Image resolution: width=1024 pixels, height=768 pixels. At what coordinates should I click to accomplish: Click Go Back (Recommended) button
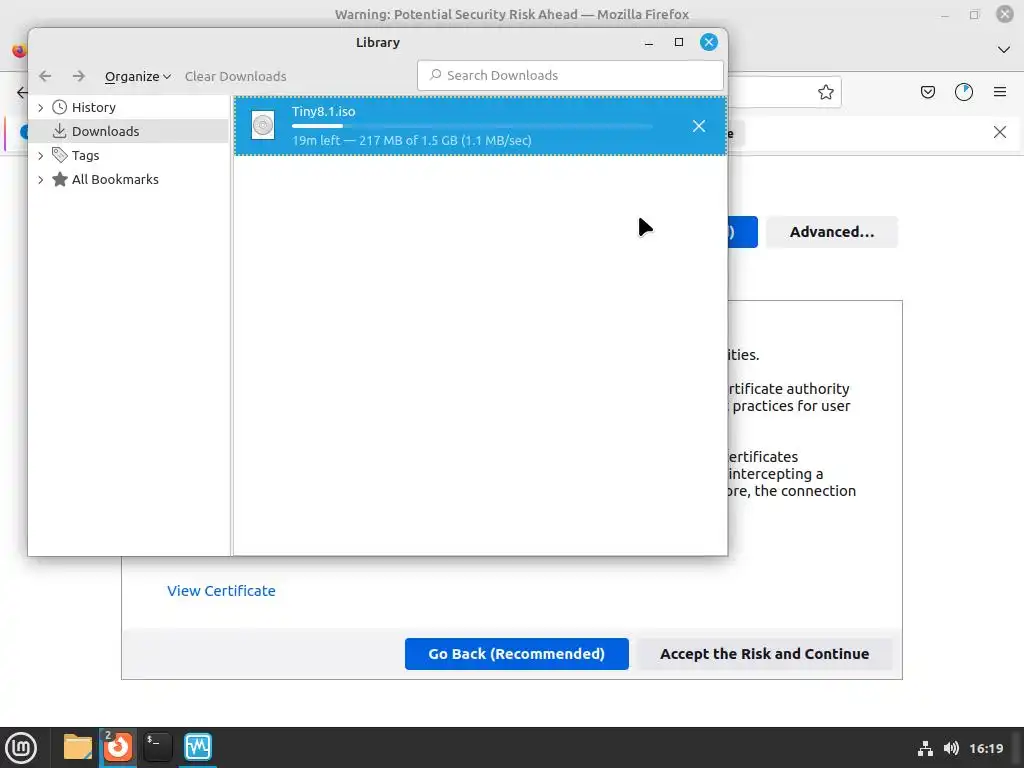(x=517, y=654)
